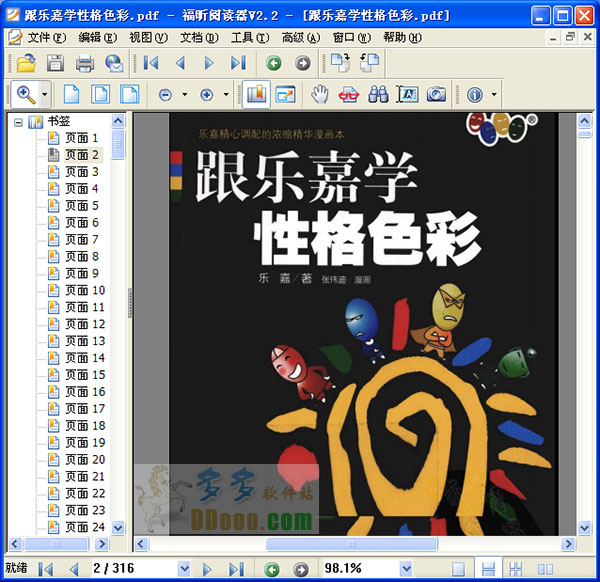This screenshot has width=600, height=582.
Task: Select bookmark 页面 17
Action: (85, 409)
